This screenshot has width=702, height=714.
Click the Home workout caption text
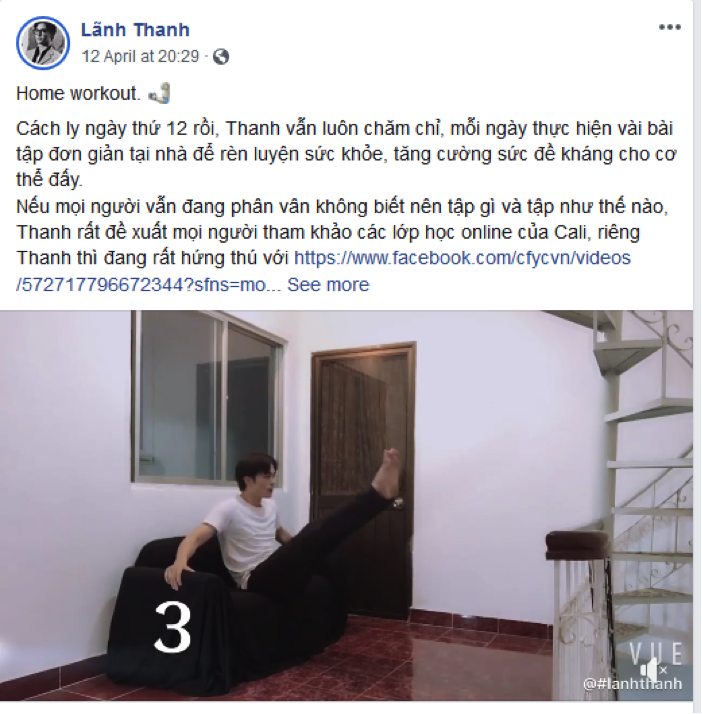[78, 93]
